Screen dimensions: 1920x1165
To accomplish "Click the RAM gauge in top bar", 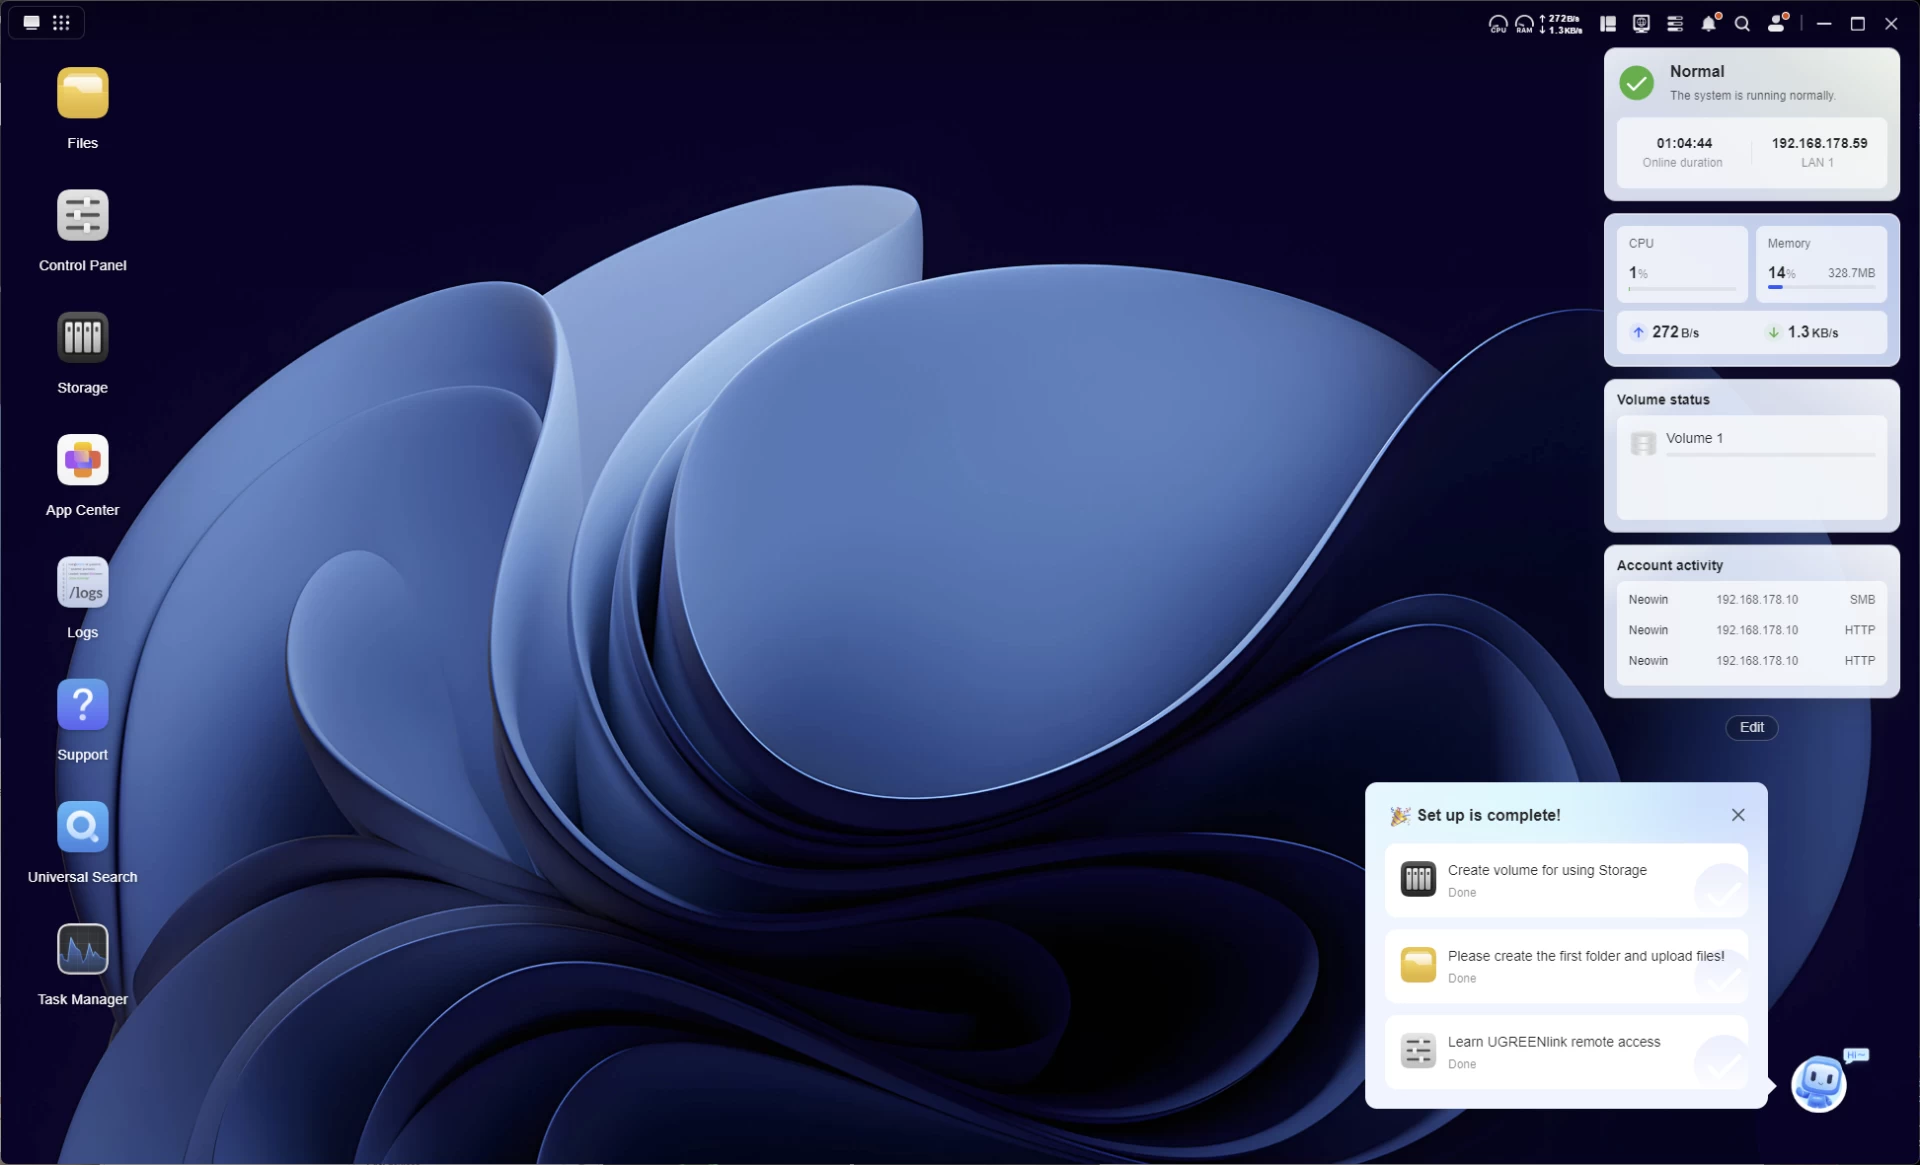I will 1523,24.
